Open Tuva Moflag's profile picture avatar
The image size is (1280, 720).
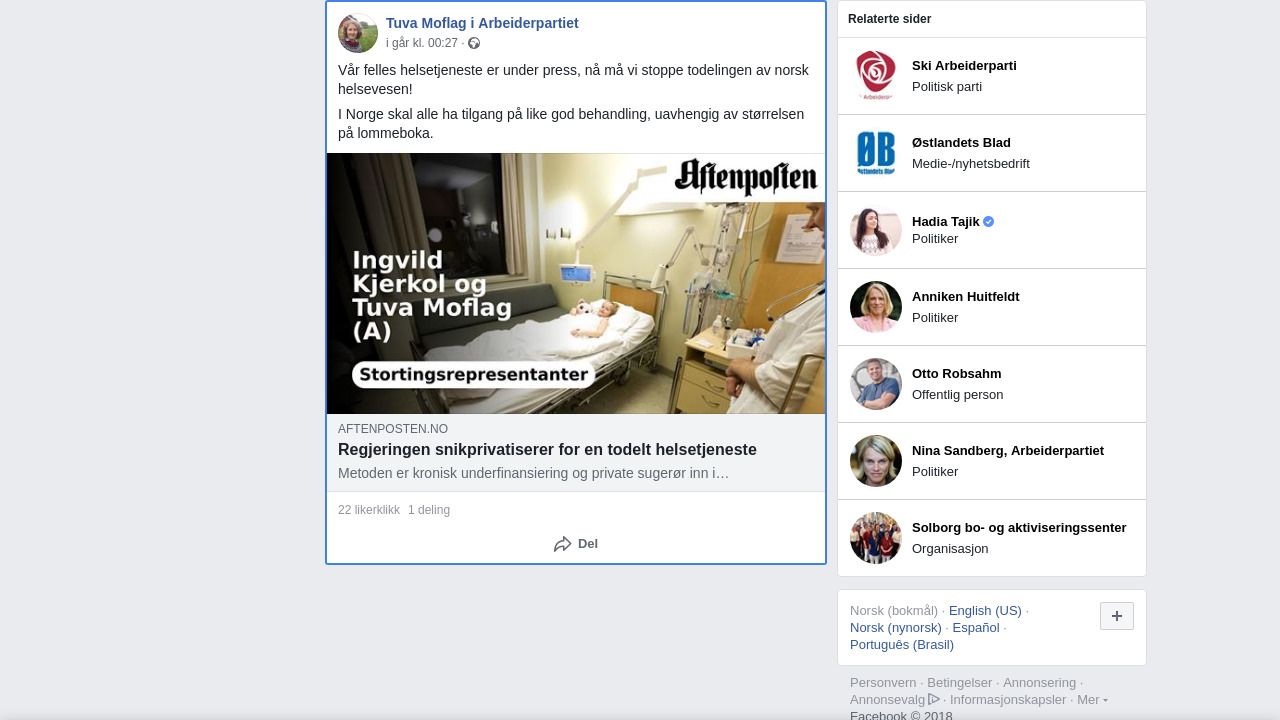tap(358, 33)
